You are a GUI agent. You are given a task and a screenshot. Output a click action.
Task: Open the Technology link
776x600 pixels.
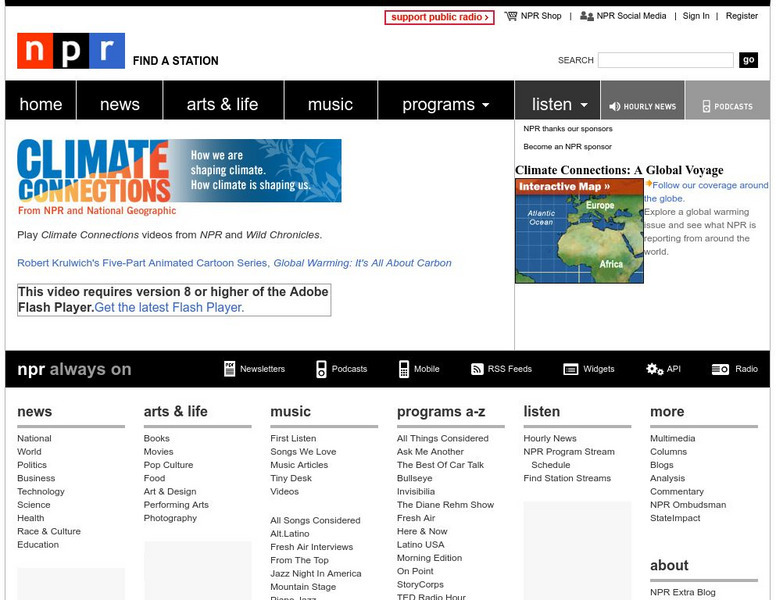coord(41,492)
